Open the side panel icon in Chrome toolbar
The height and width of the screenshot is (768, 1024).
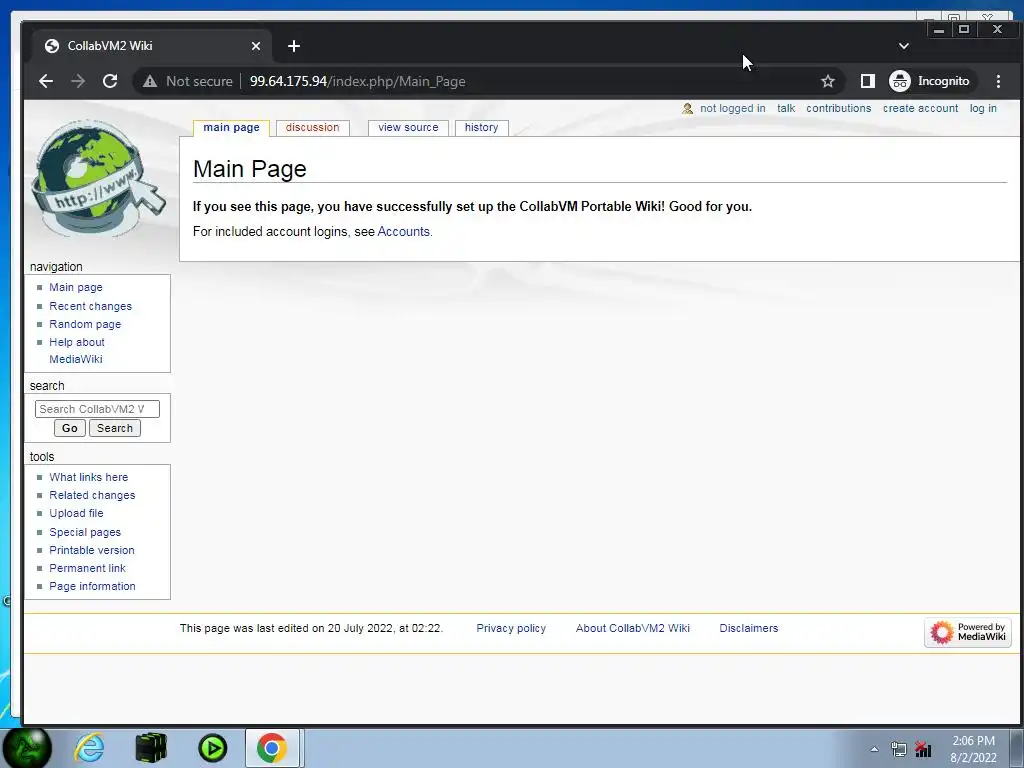click(x=867, y=81)
